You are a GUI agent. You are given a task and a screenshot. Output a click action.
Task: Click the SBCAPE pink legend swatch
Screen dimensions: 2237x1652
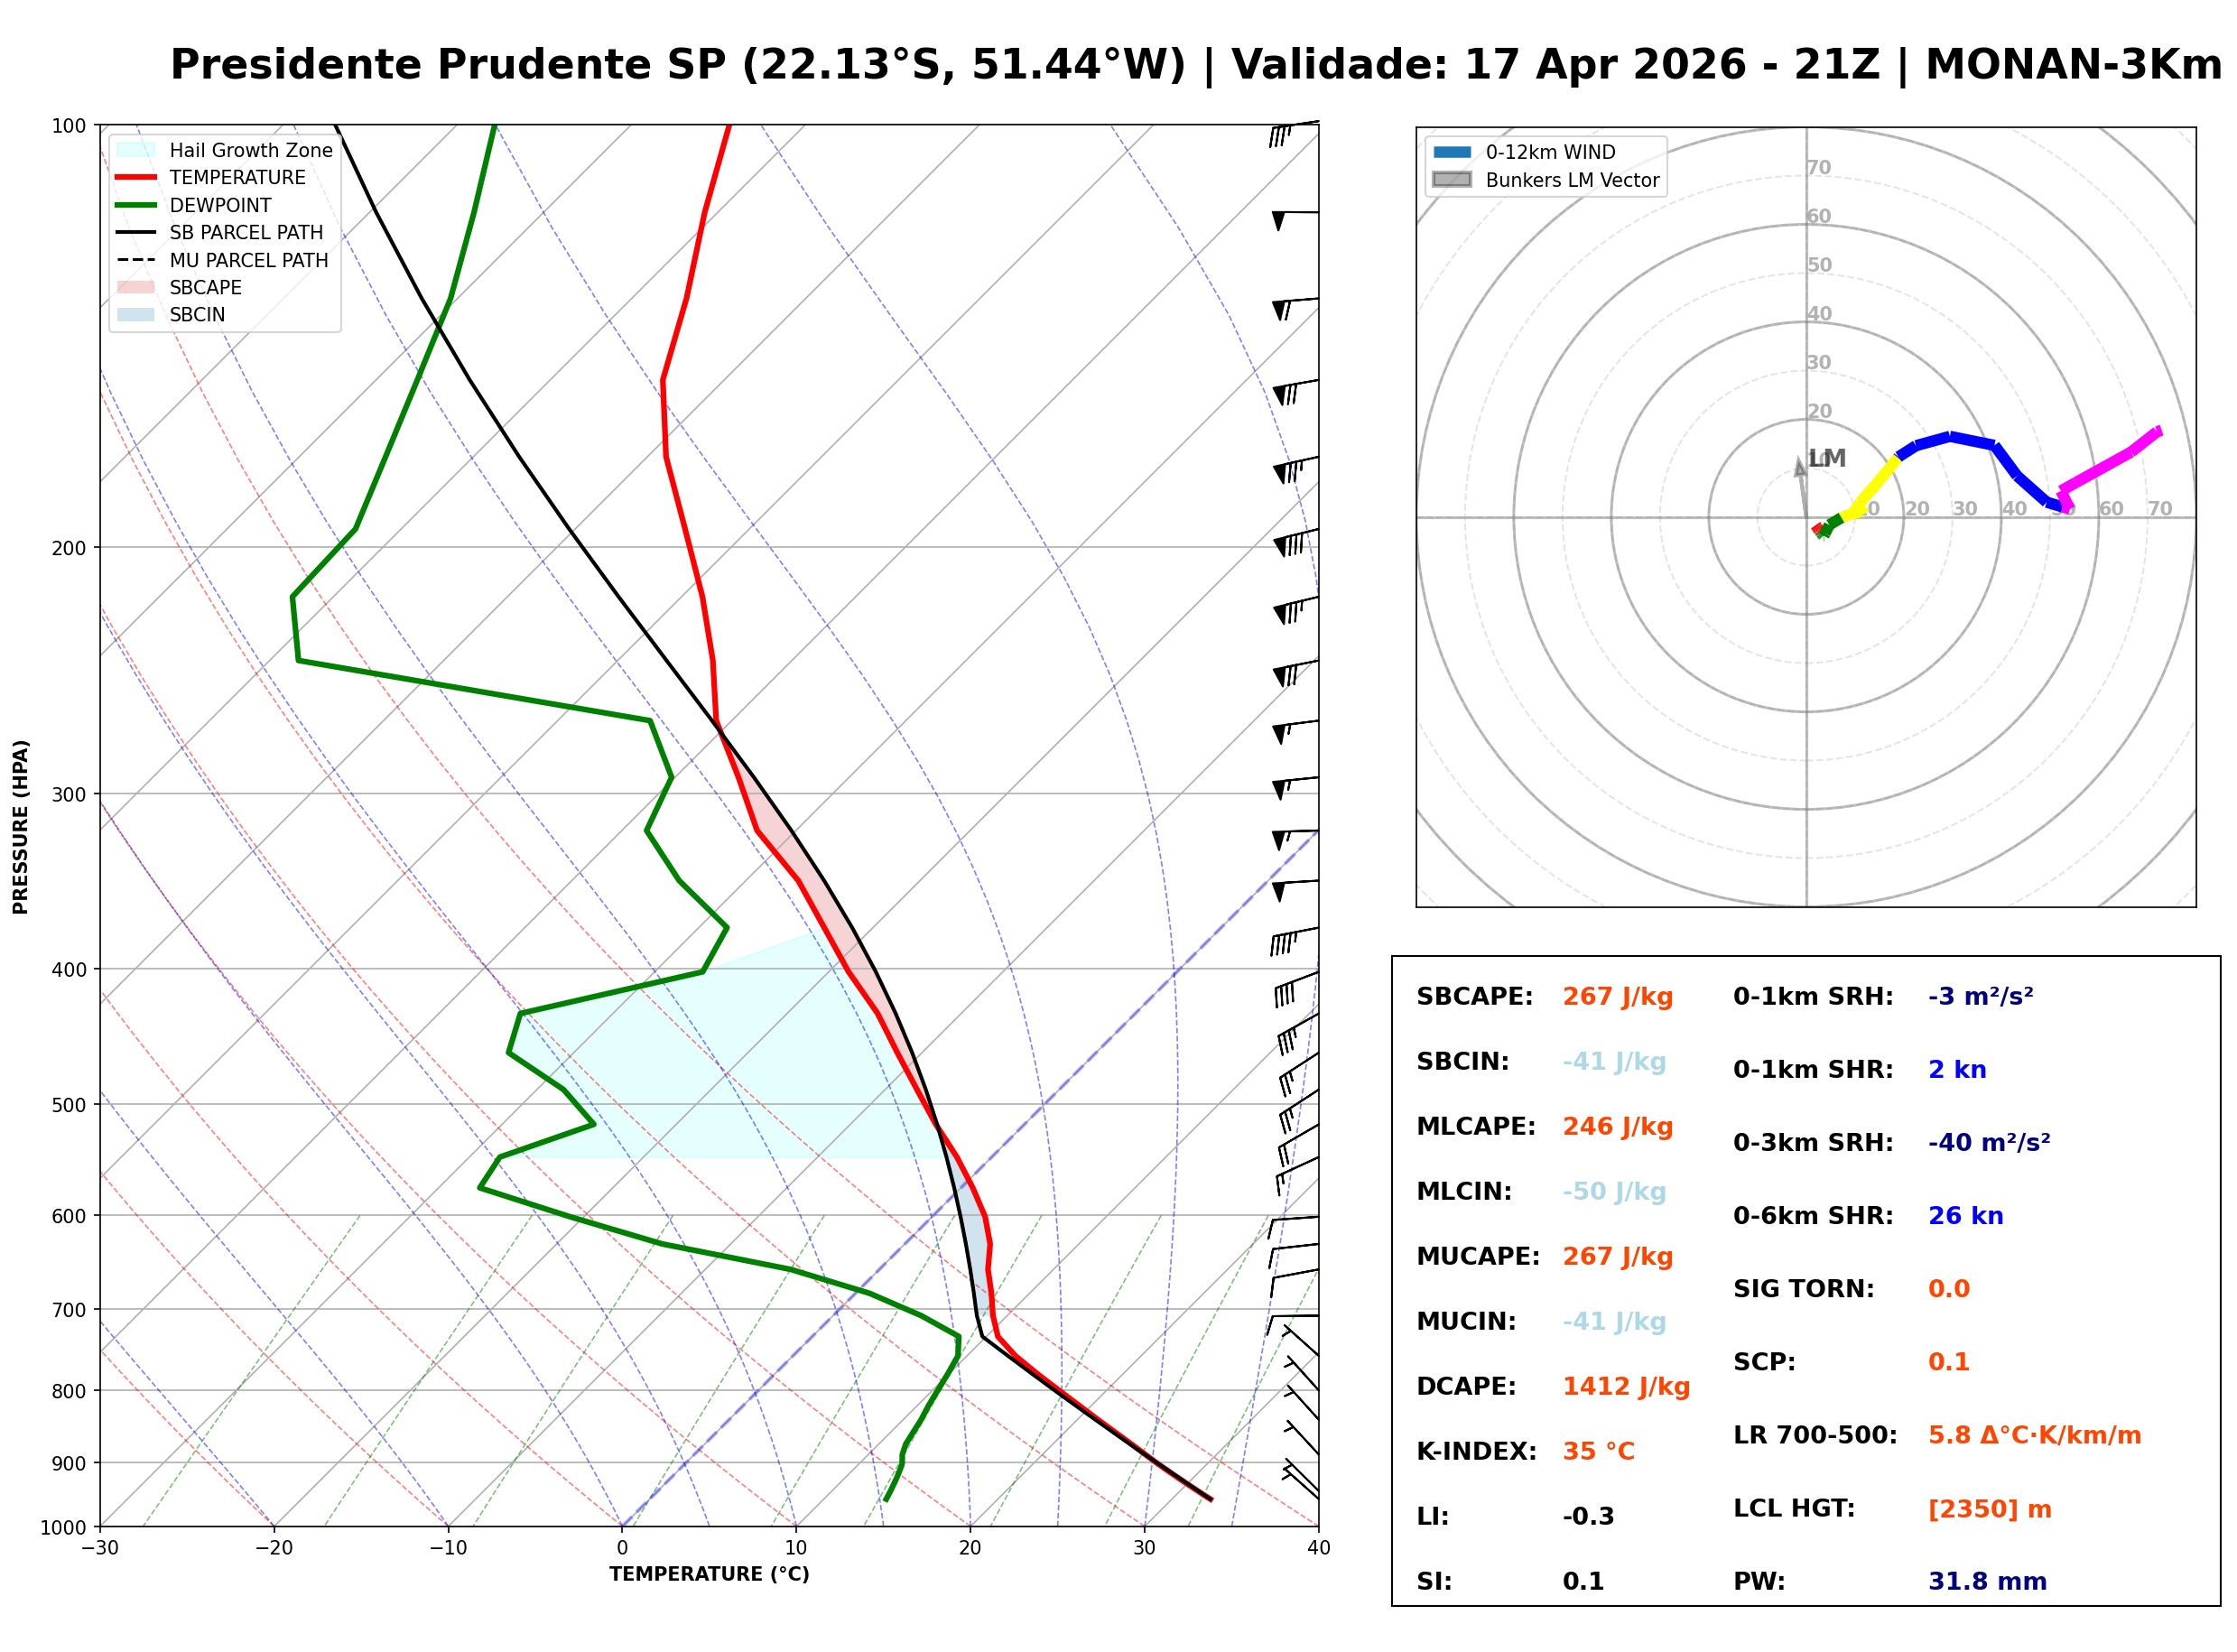pyautogui.click(x=136, y=287)
